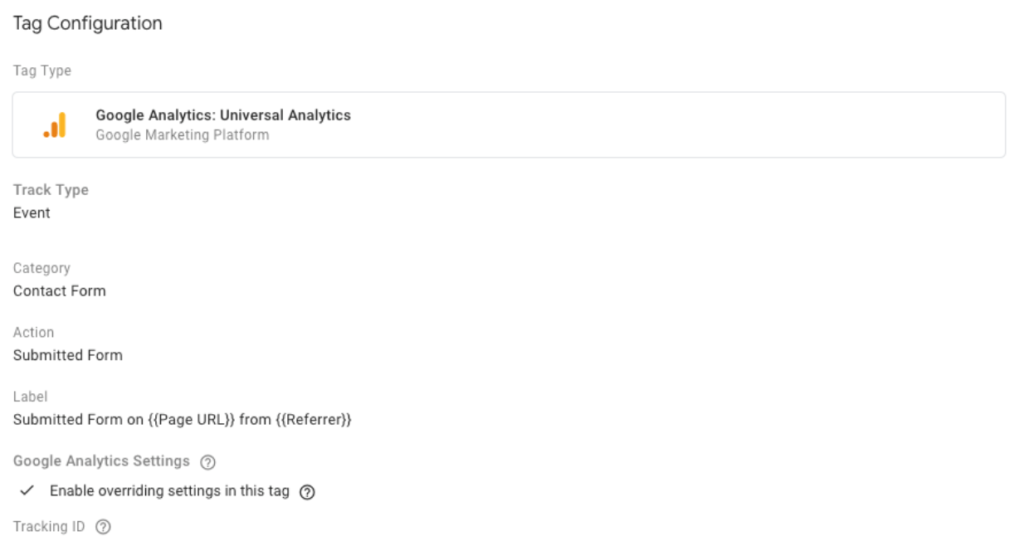Click the Contact Form category value

pos(59,291)
